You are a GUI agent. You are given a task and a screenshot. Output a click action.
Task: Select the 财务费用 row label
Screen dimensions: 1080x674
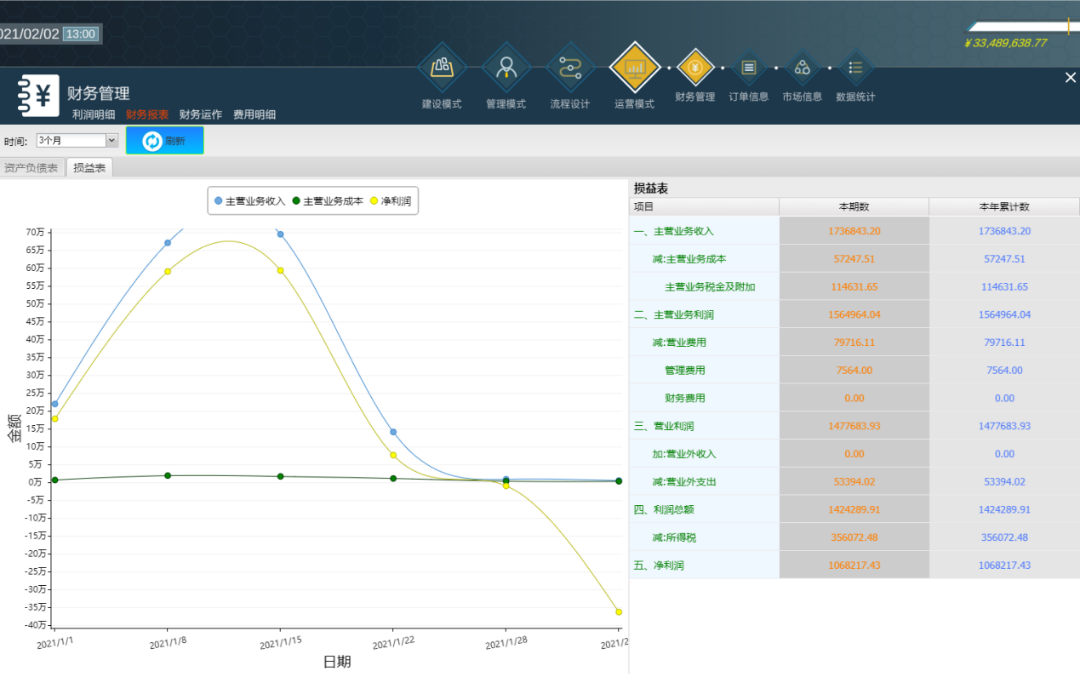point(685,398)
